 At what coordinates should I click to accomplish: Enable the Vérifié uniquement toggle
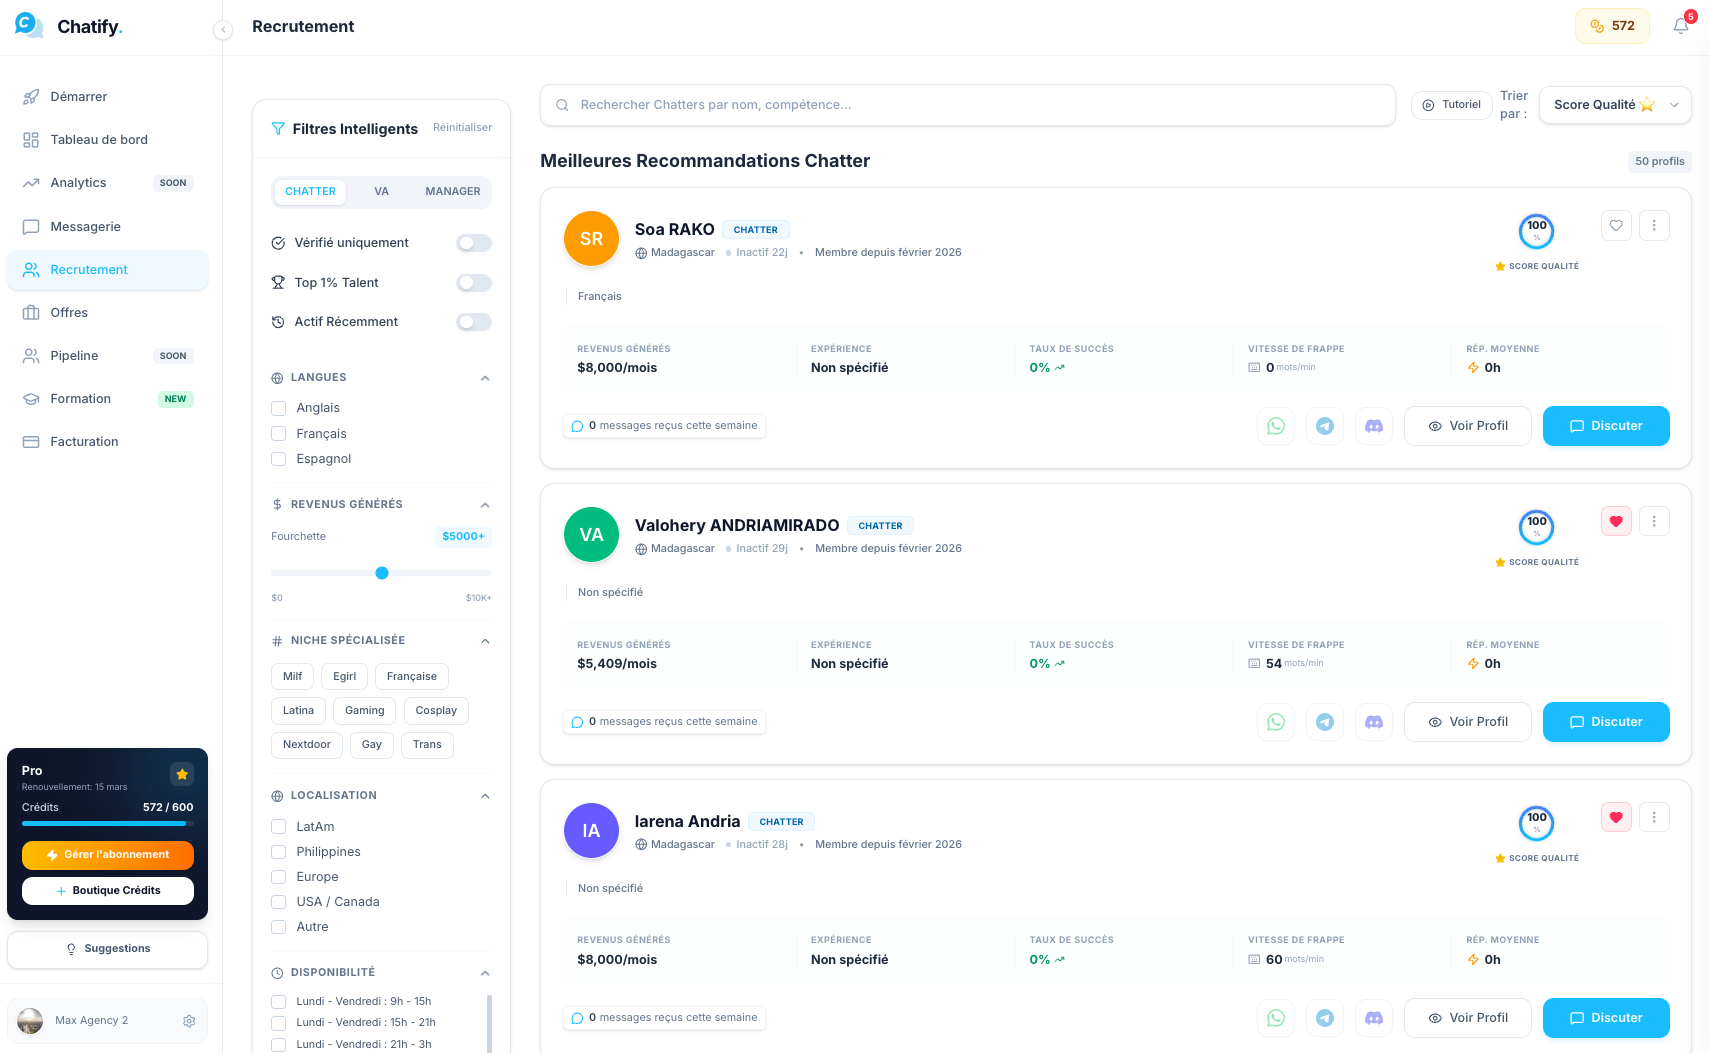pos(474,243)
